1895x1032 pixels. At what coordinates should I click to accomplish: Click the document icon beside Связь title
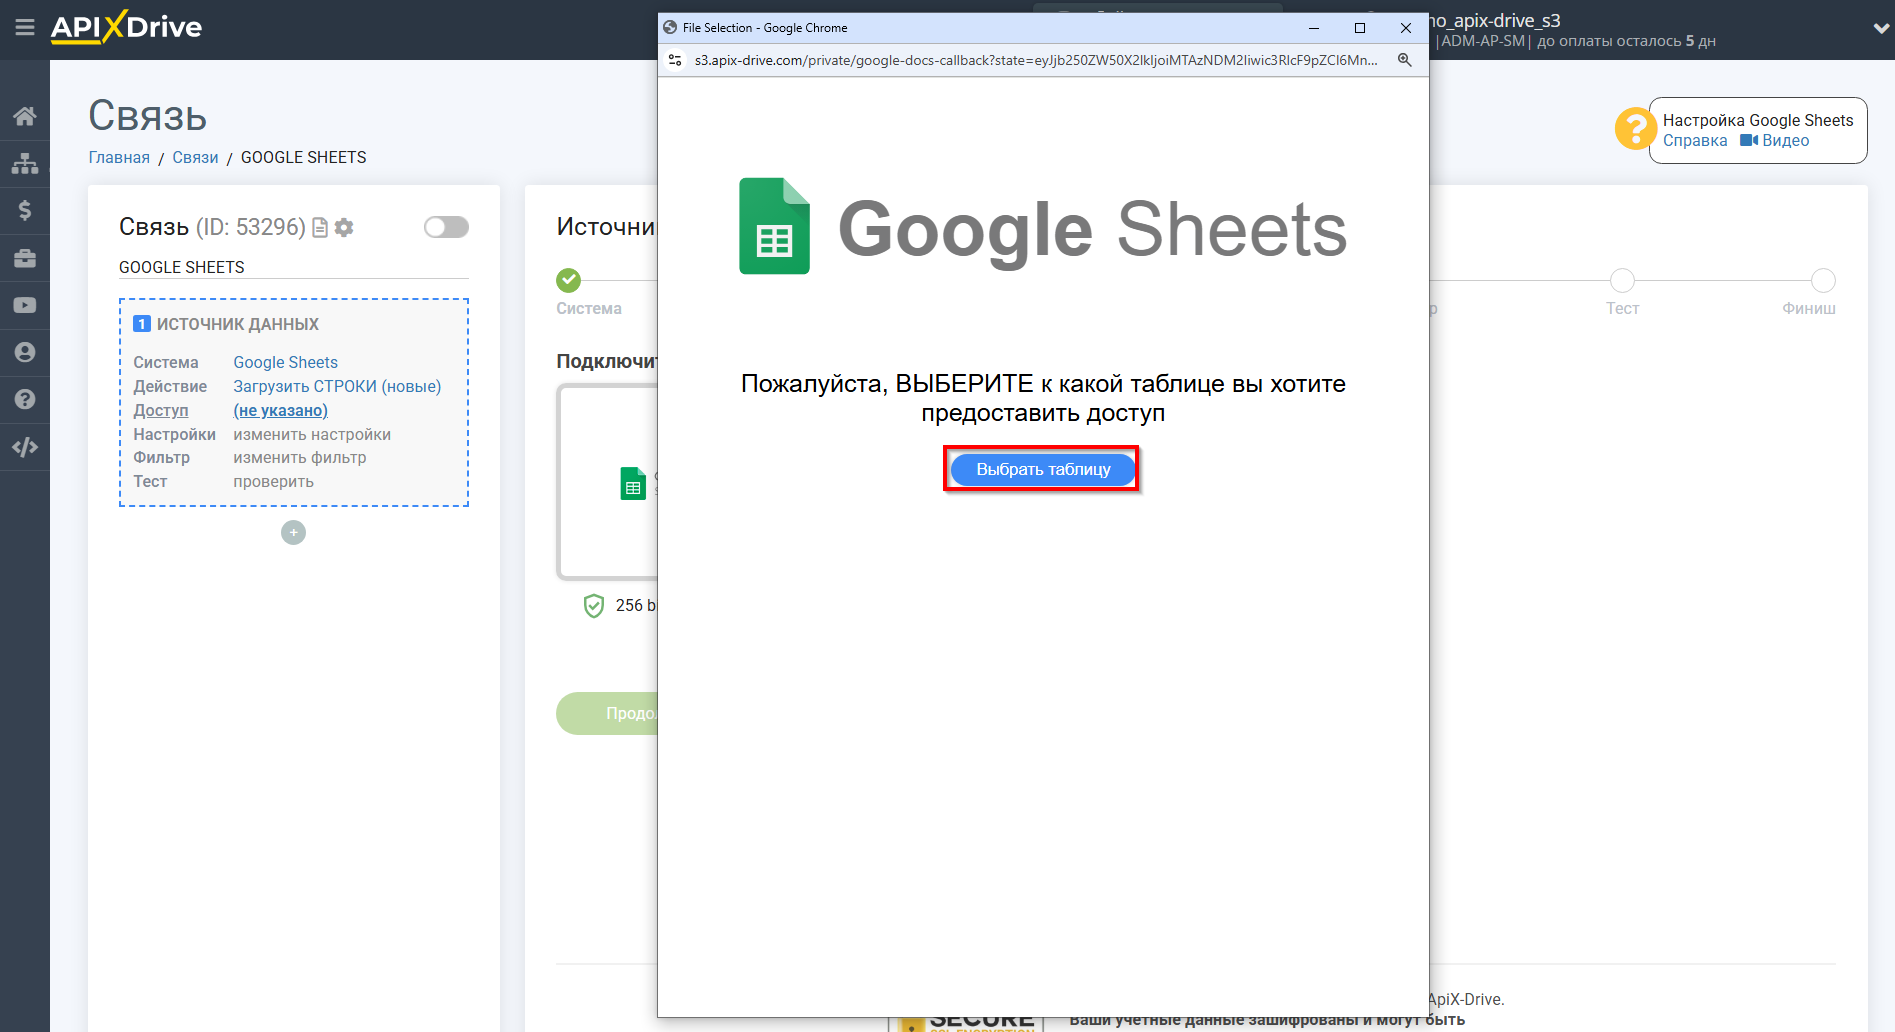click(319, 227)
